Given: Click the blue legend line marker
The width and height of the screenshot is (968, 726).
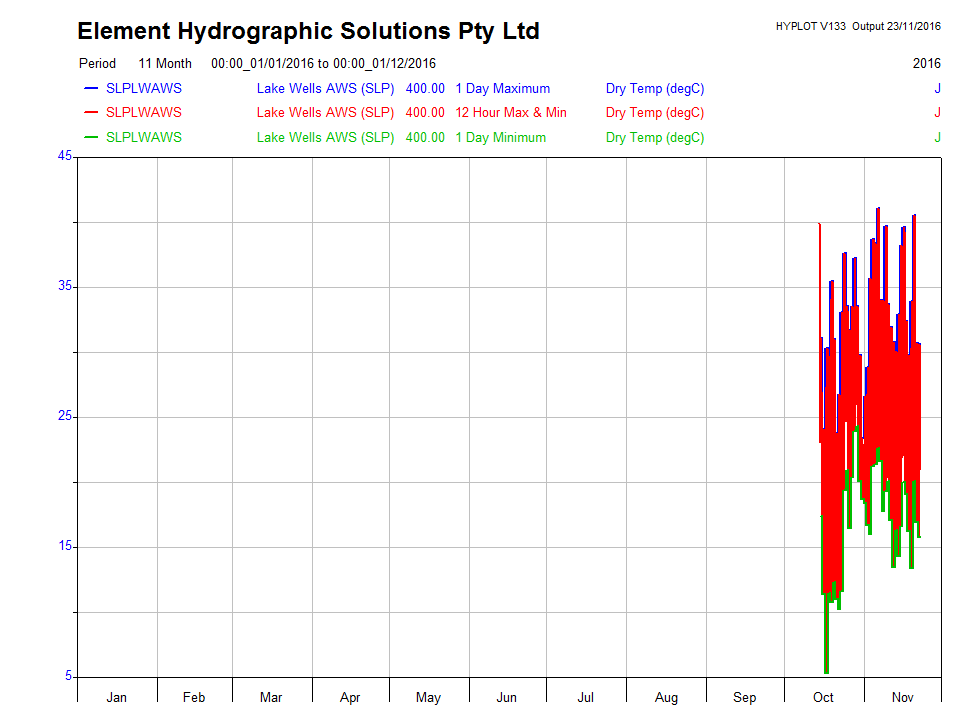Looking at the screenshot, I should [x=91, y=88].
